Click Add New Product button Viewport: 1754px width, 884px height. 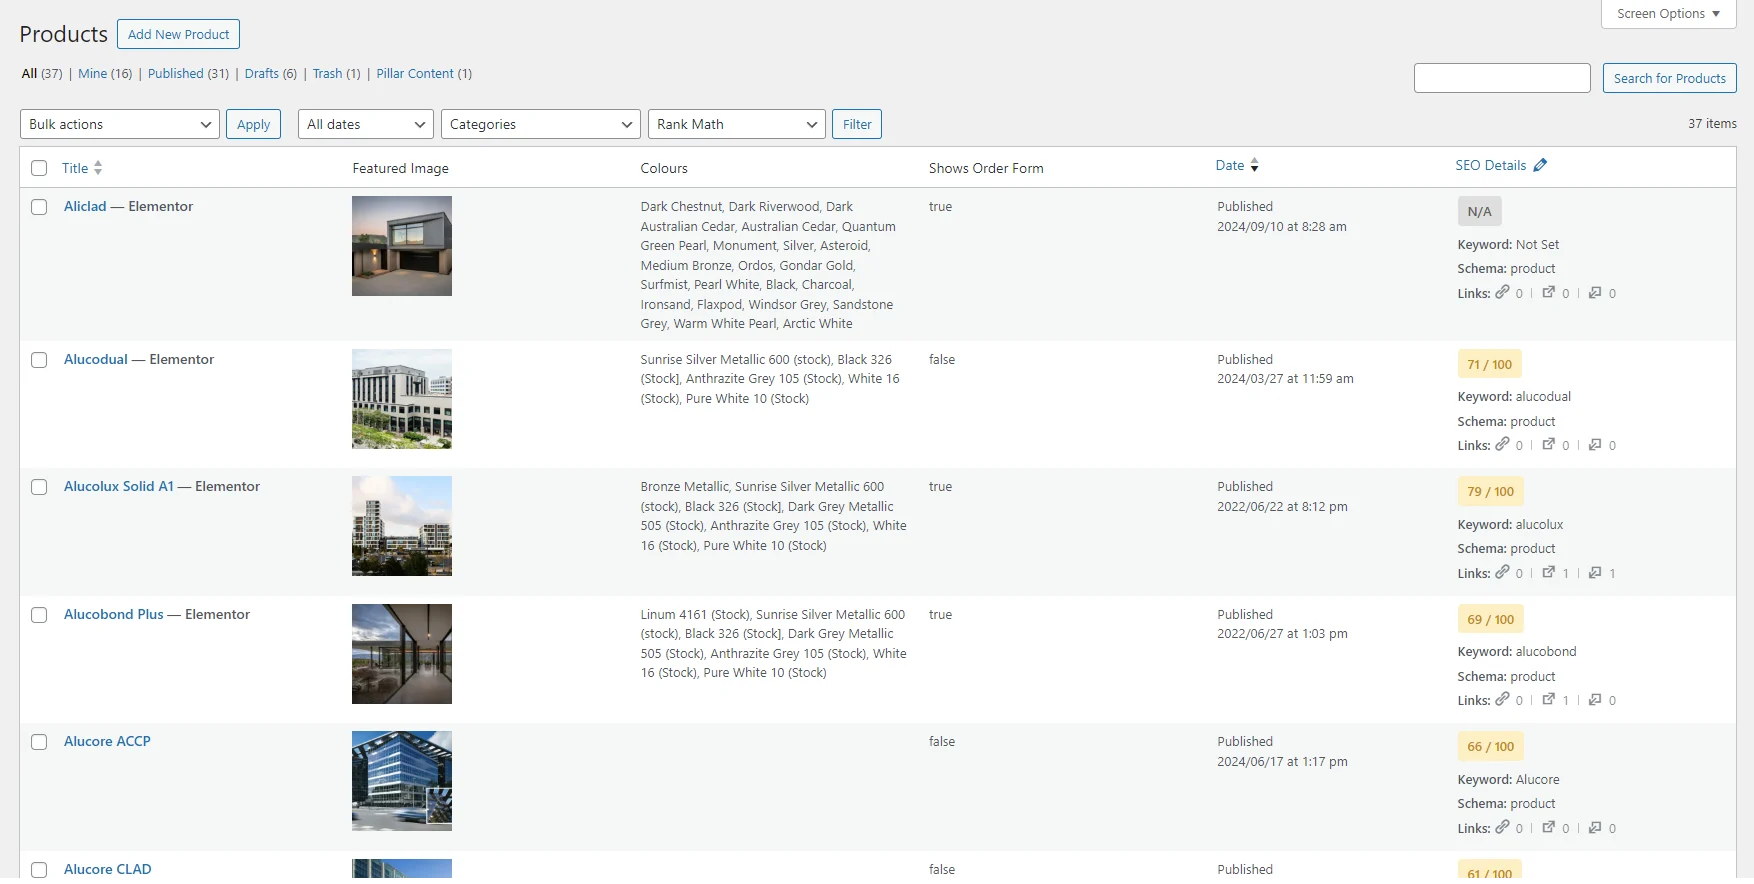(178, 34)
